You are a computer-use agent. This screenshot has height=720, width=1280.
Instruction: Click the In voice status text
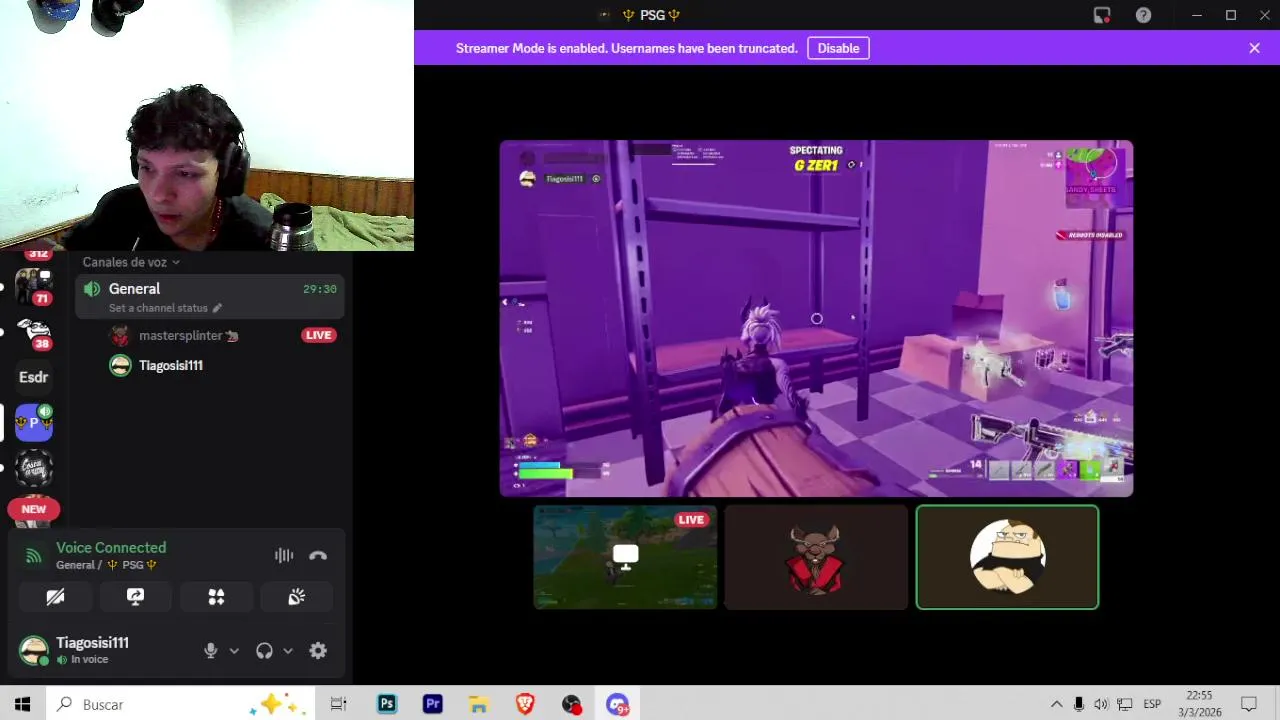click(89, 660)
